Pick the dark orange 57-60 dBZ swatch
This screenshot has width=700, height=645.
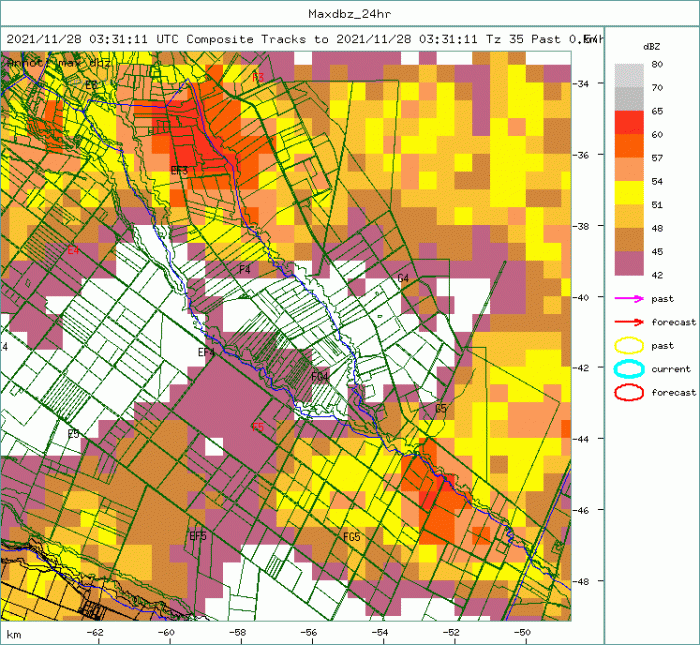(629, 146)
